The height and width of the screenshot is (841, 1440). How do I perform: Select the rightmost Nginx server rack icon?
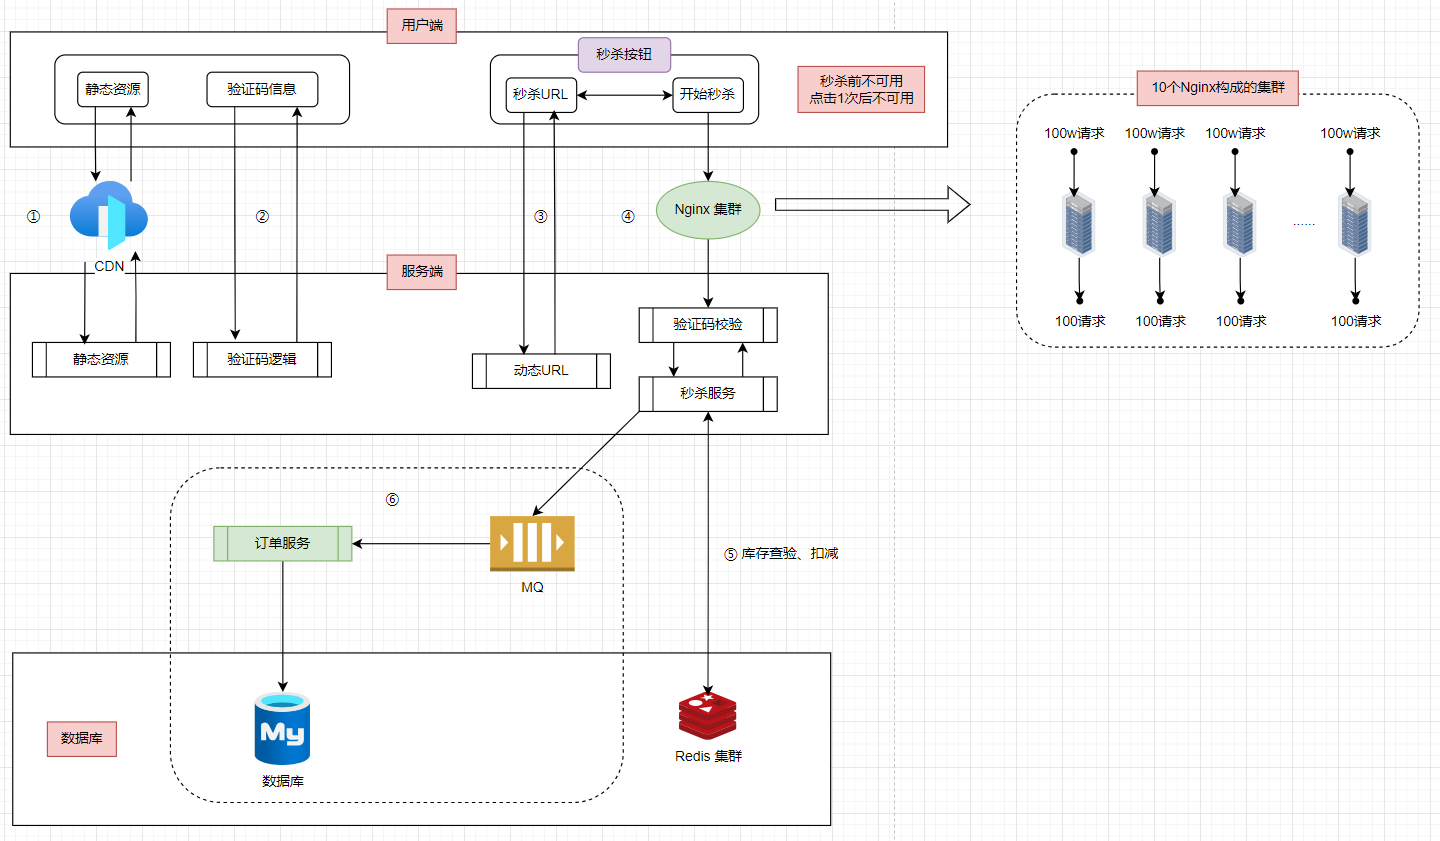point(1355,225)
